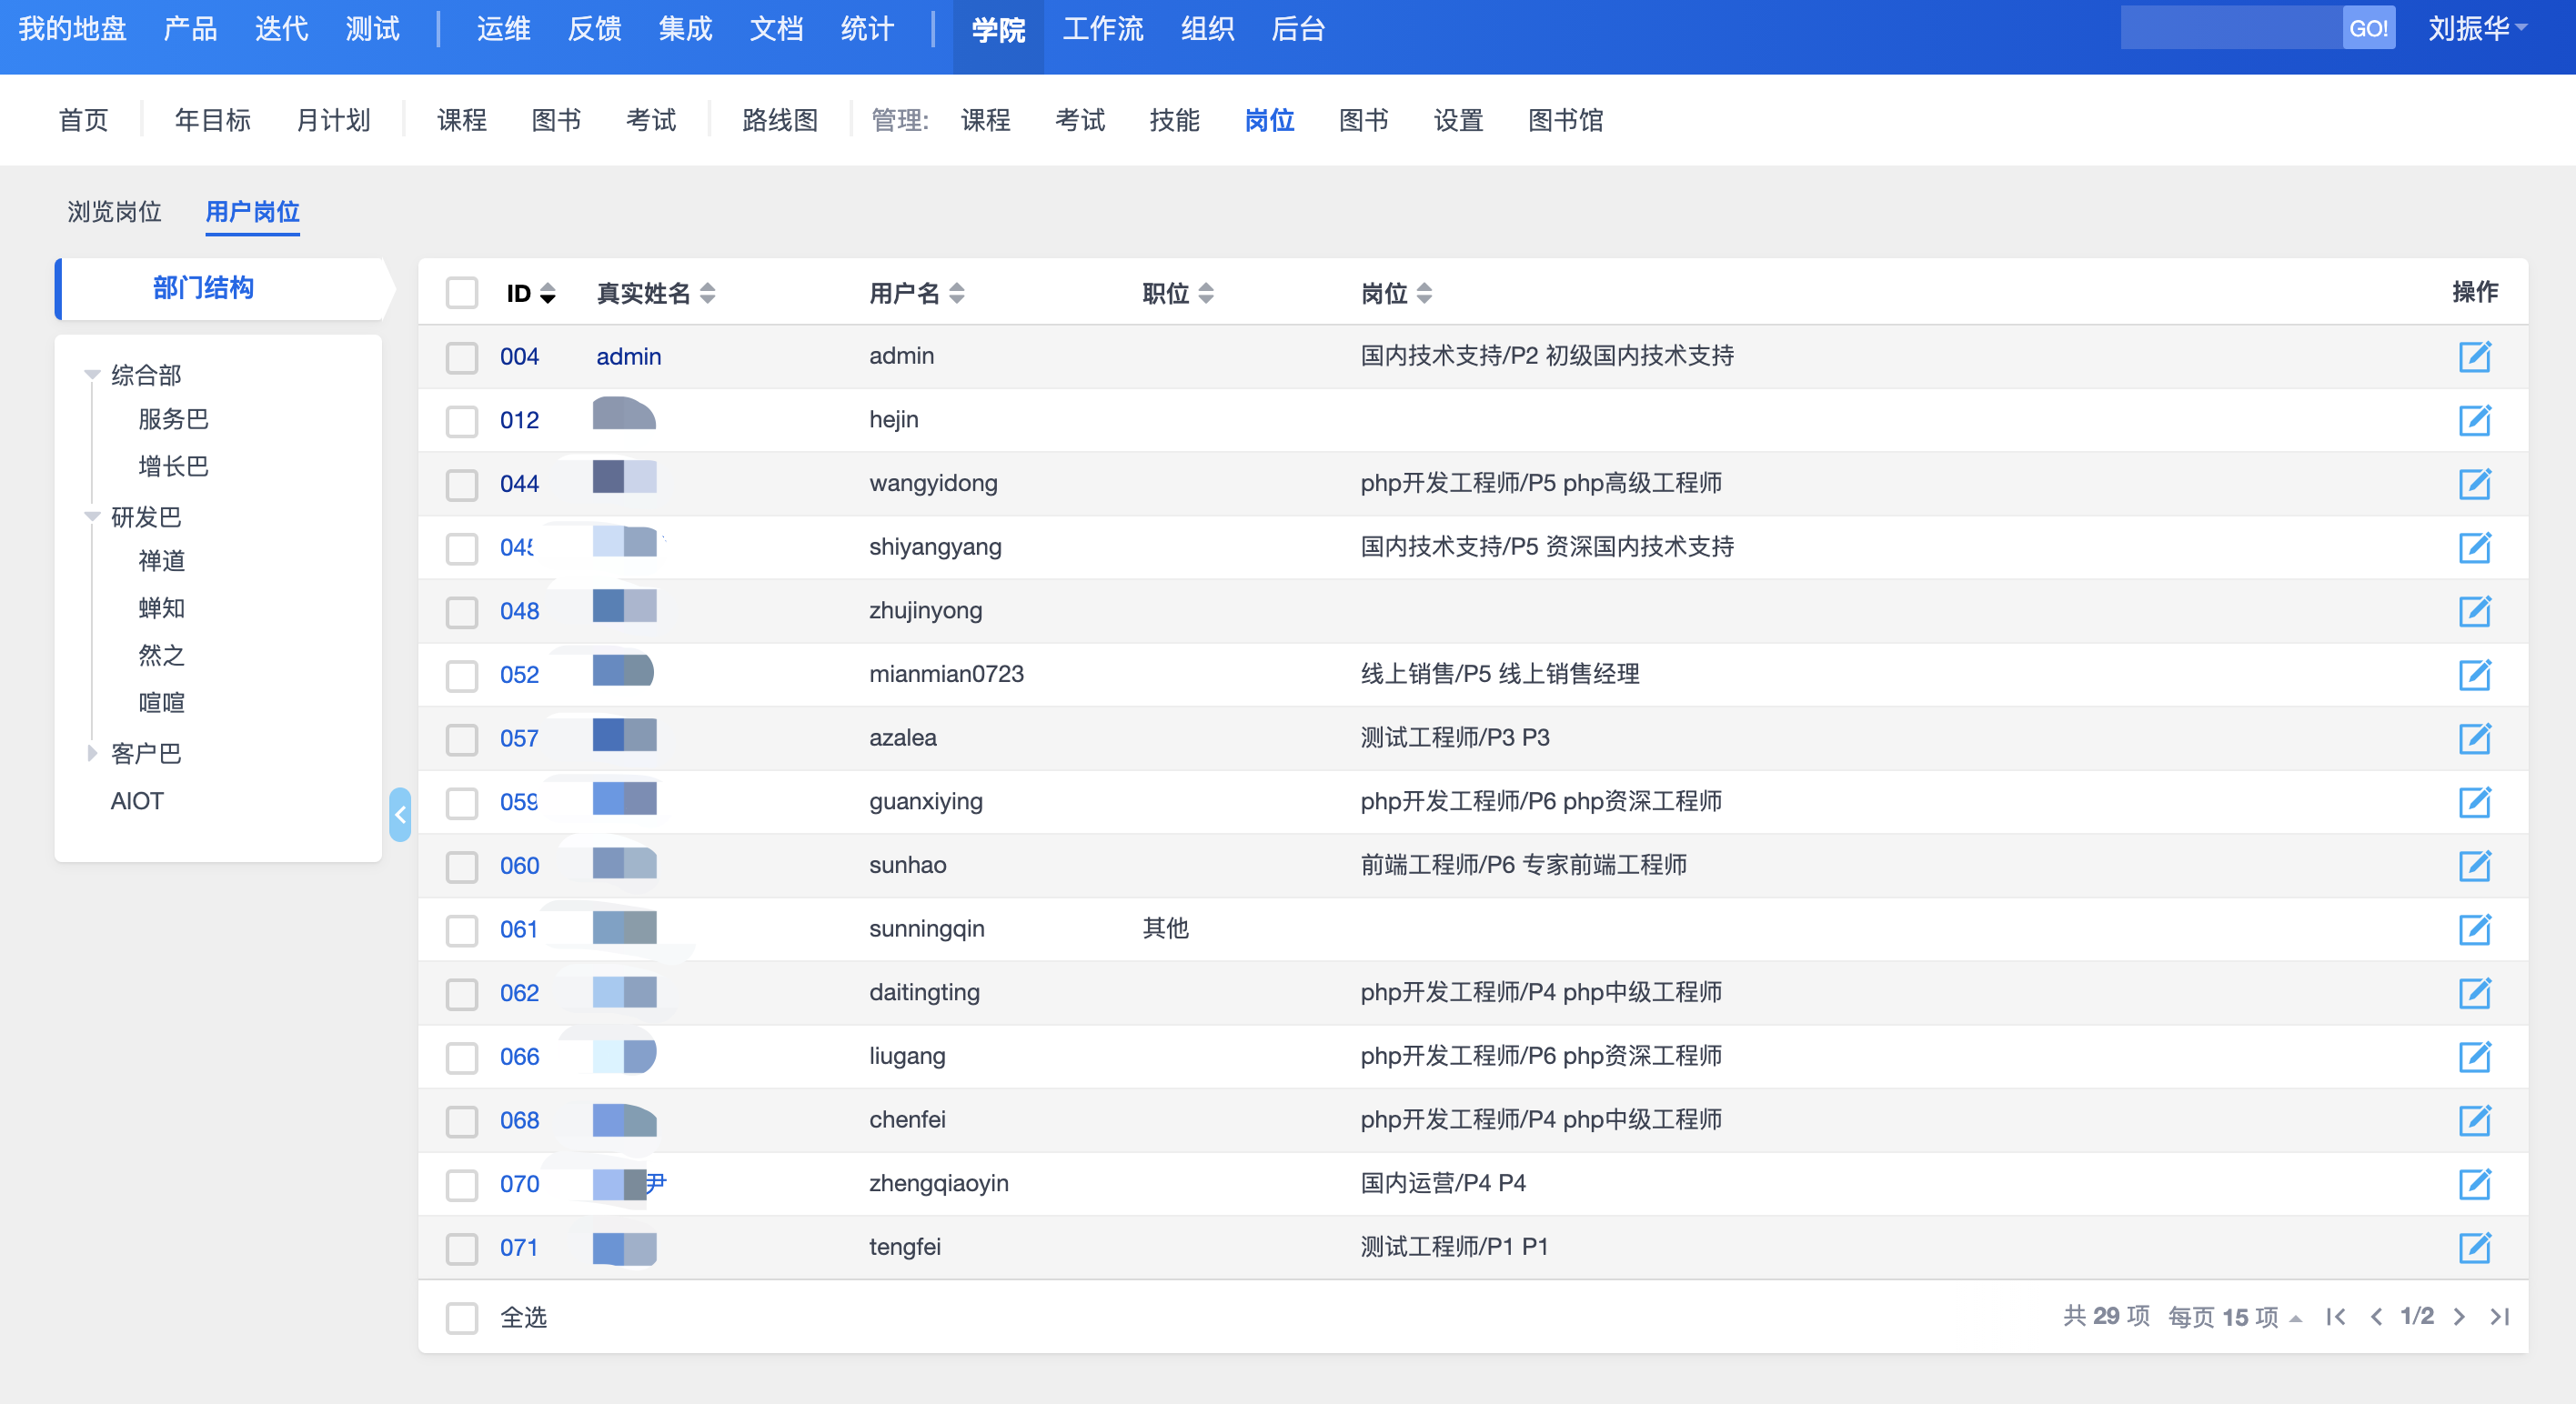Screen dimensions: 2576x1404
Task: Switch to 浏览岗位 tab
Action: pos(114,212)
